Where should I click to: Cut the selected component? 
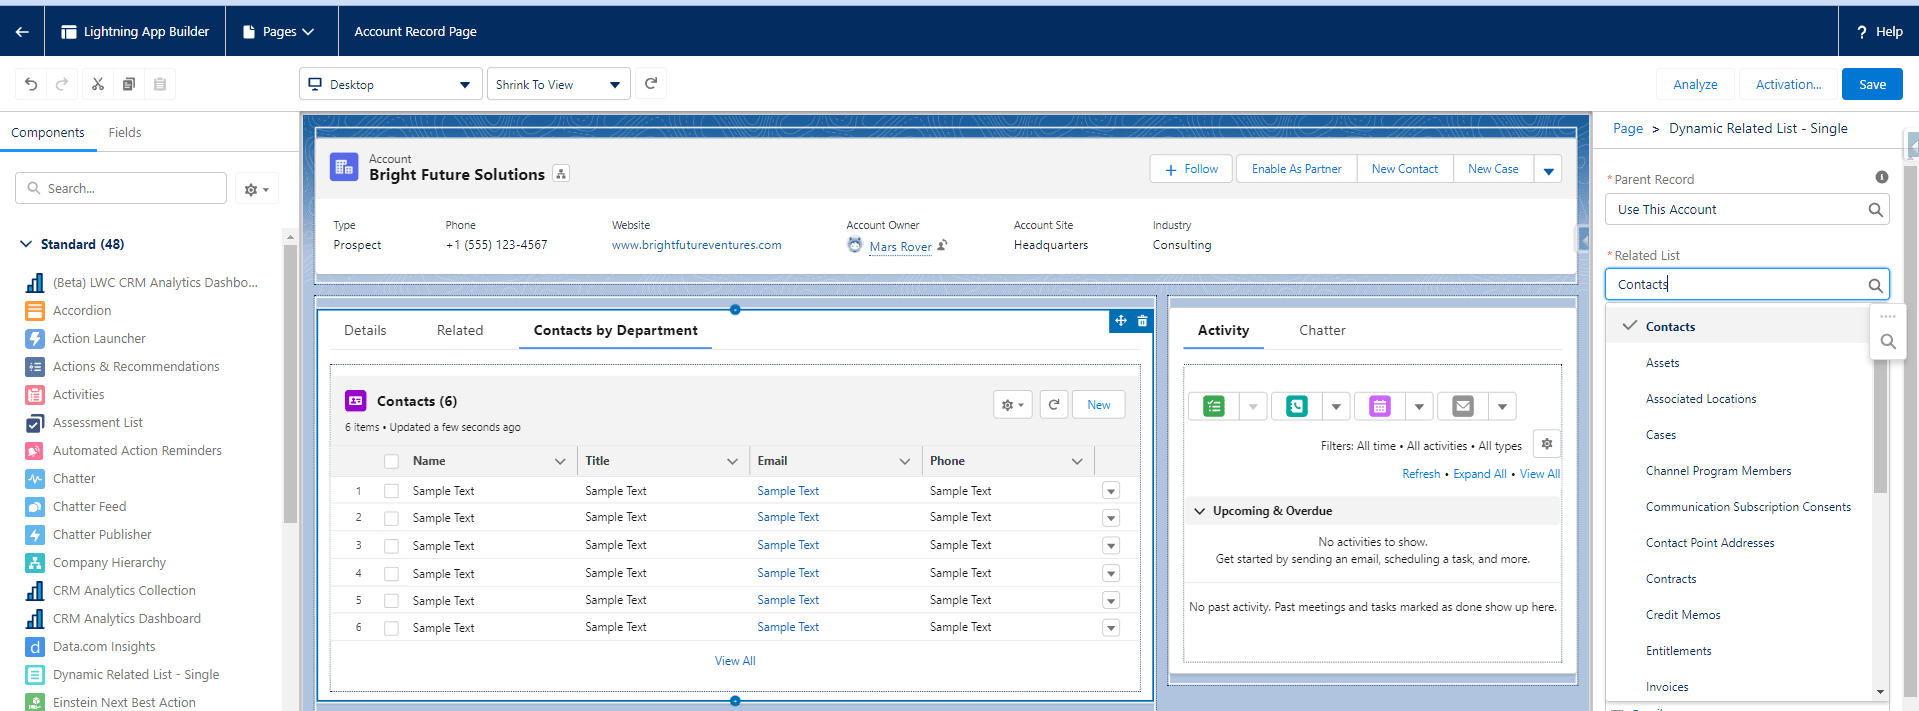click(98, 84)
